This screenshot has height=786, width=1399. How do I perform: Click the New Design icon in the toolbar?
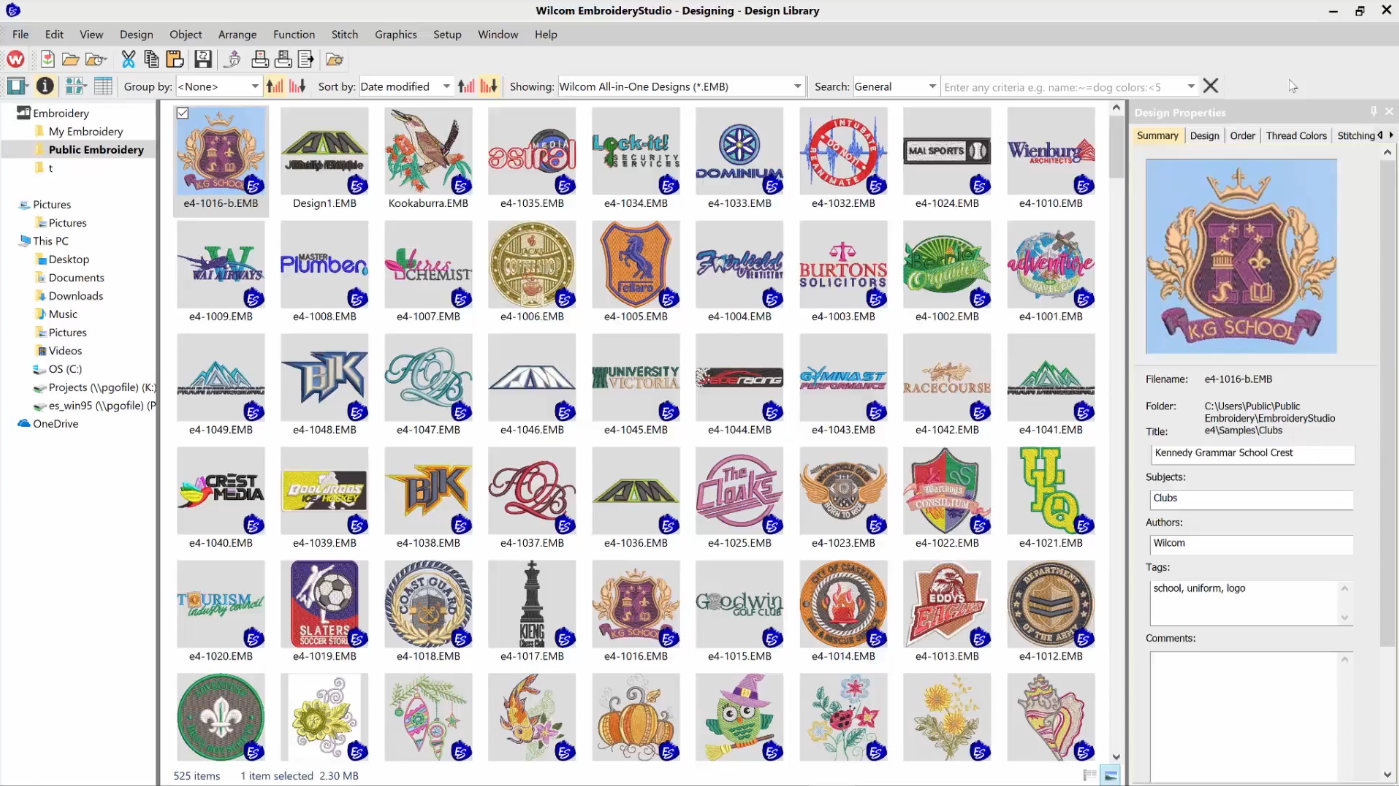tap(47, 60)
